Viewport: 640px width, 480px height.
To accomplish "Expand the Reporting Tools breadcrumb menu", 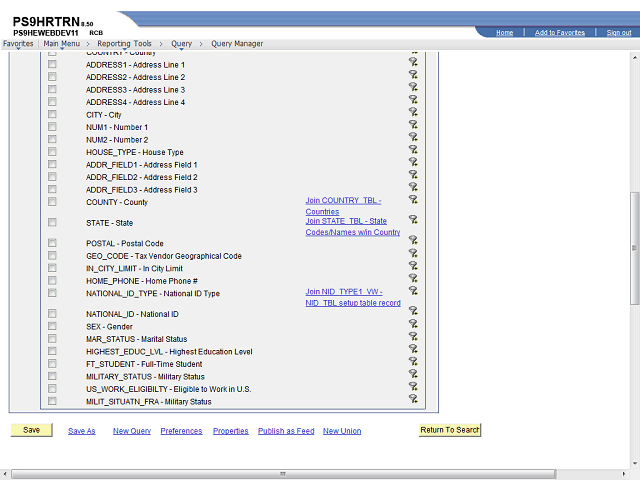I will click(x=124, y=44).
